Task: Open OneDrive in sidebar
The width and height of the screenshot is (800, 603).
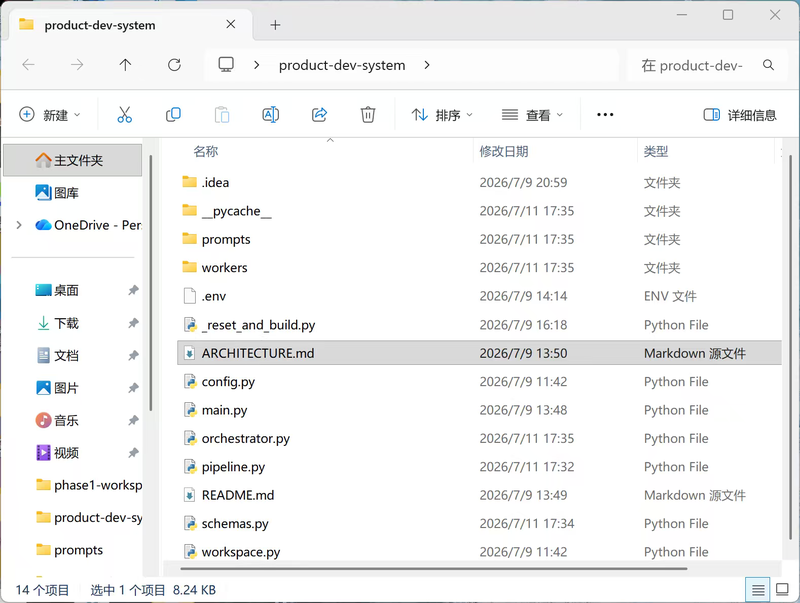Action: coord(88,225)
